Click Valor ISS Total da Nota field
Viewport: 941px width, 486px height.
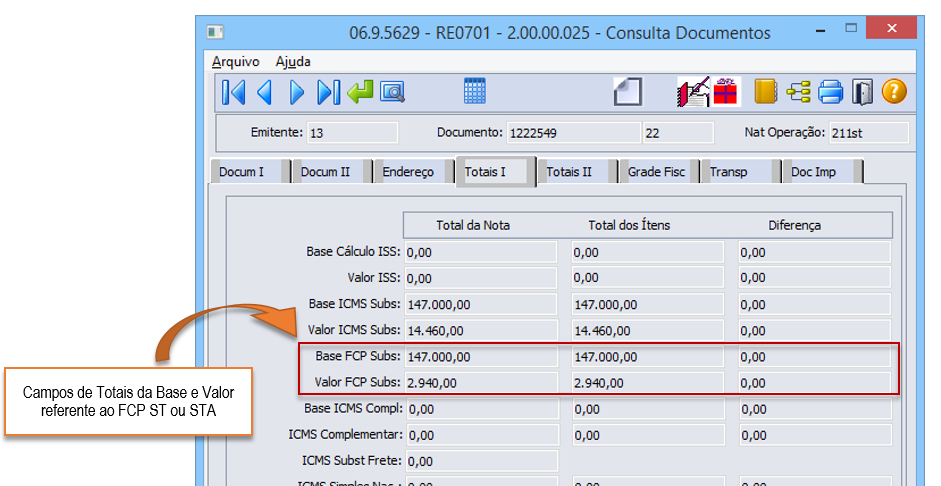pos(481,278)
